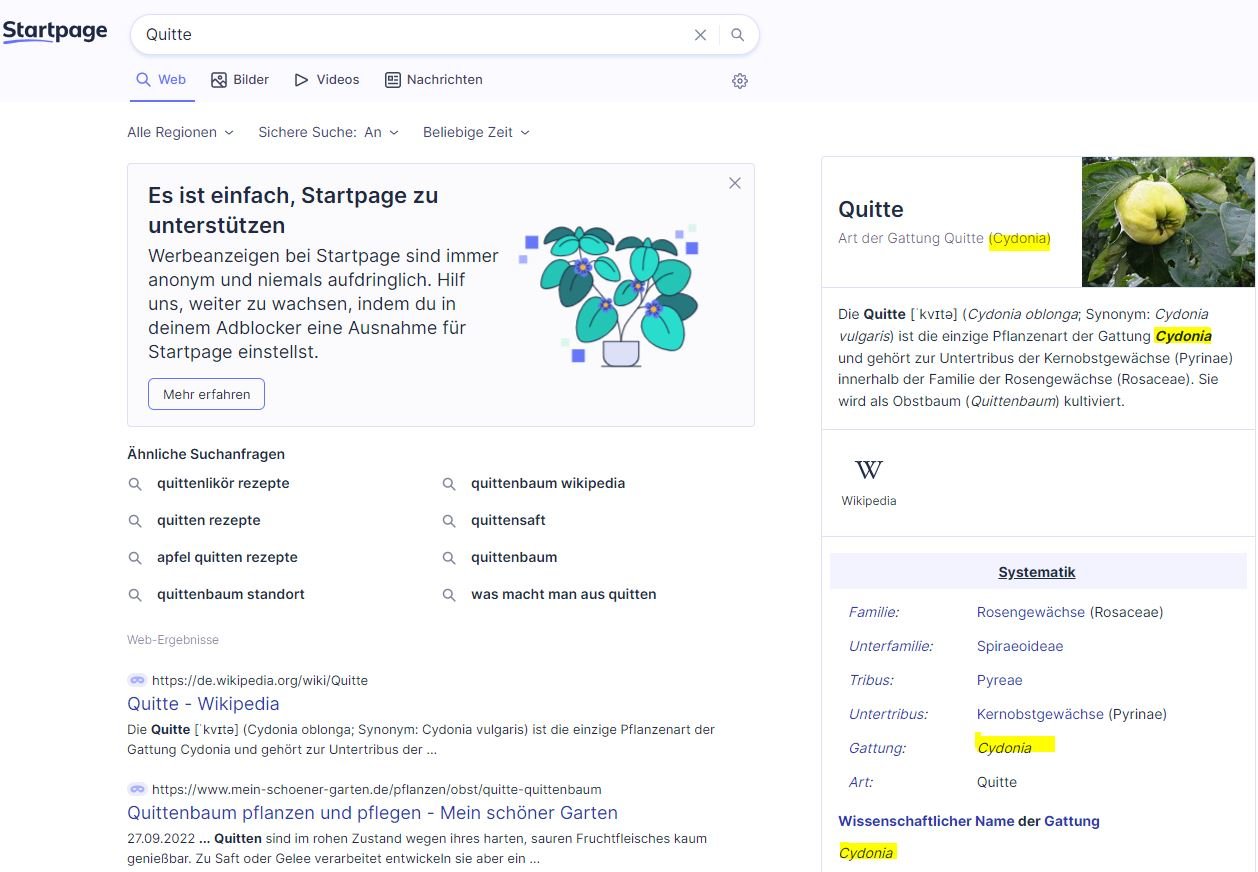Viewport: 1258px width, 872px height.
Task: Search for quittenlikör rezepte suggestion
Action: 223,483
